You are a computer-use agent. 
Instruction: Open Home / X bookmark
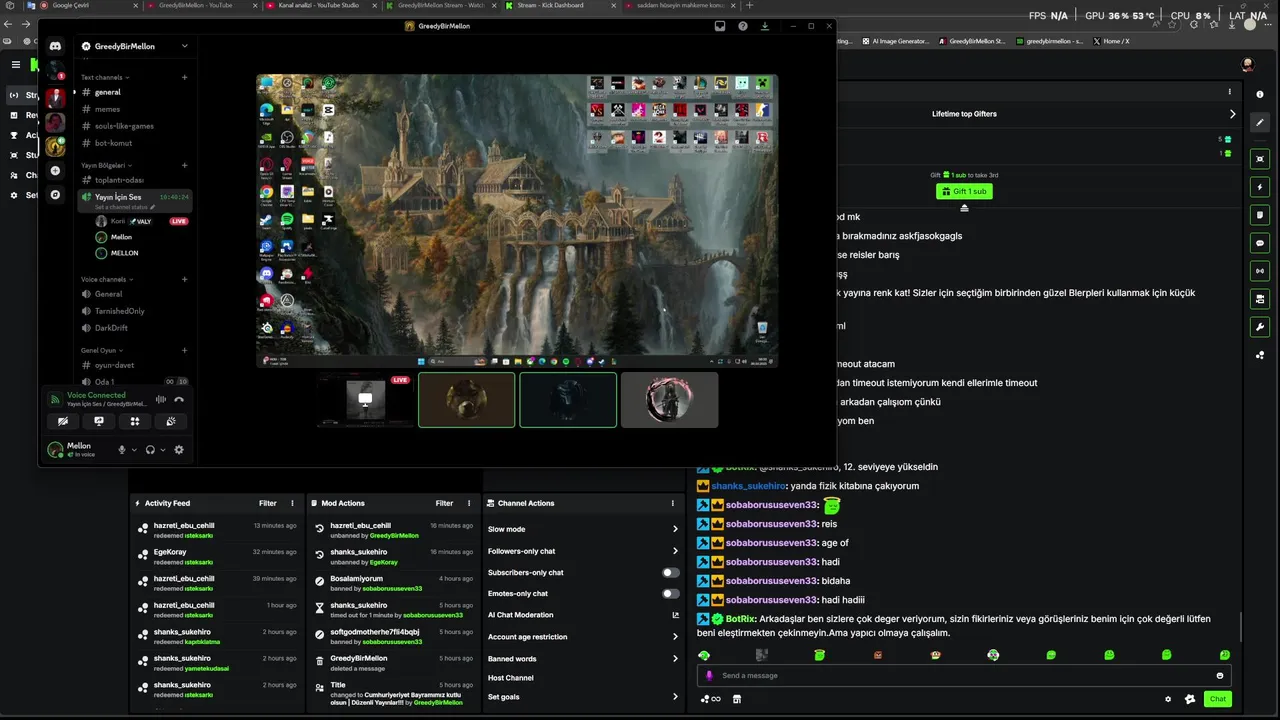[1111, 41]
